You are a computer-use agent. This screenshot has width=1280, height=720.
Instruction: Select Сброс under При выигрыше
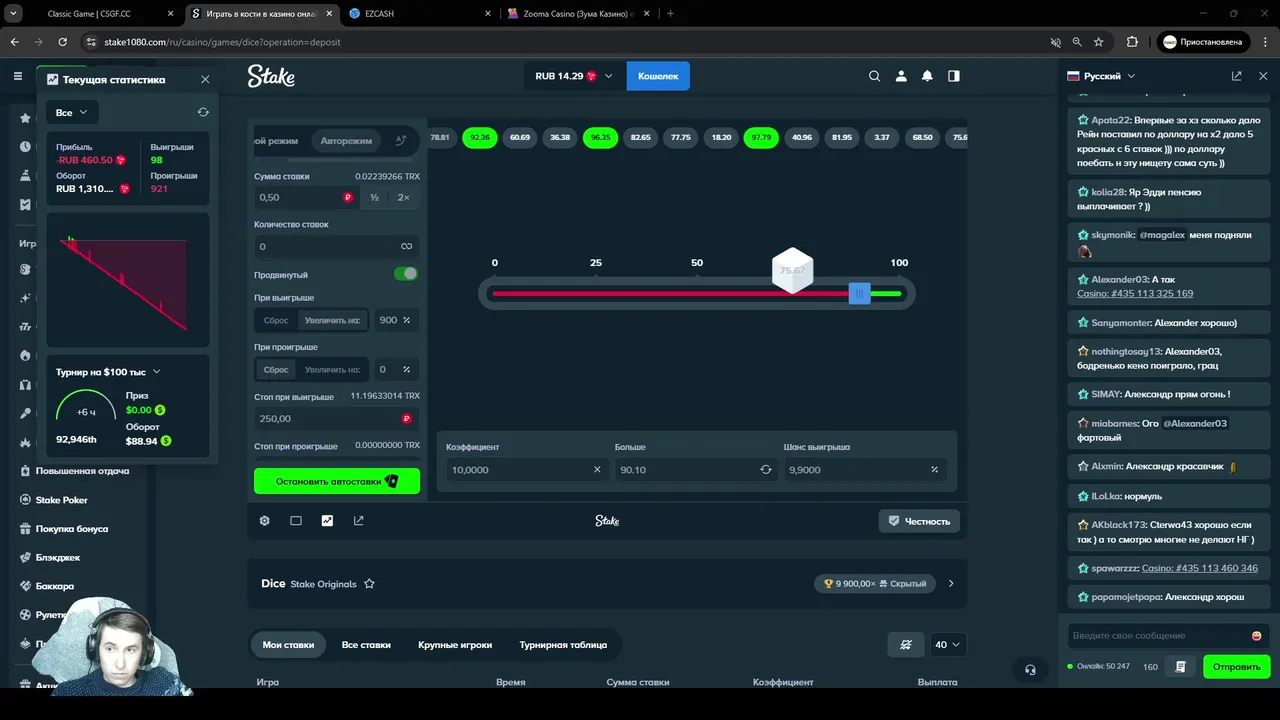coord(276,320)
